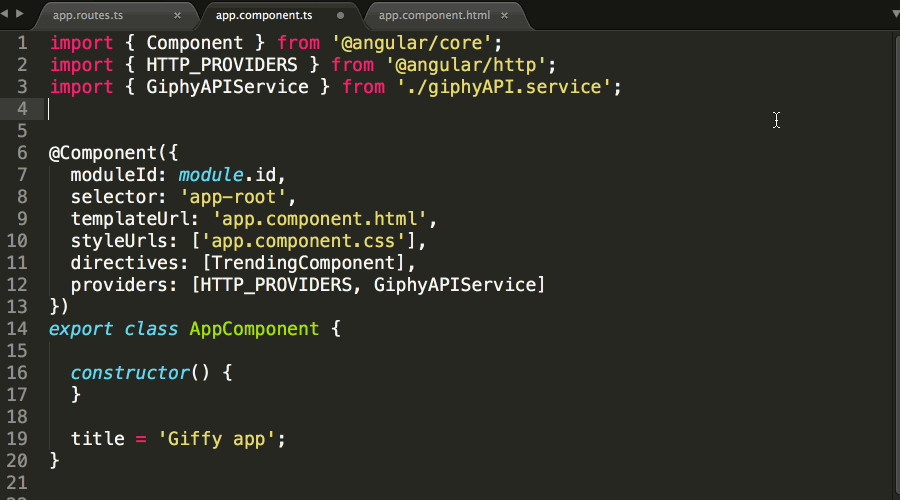Click 'app.component.css' string value

[x=303, y=241]
